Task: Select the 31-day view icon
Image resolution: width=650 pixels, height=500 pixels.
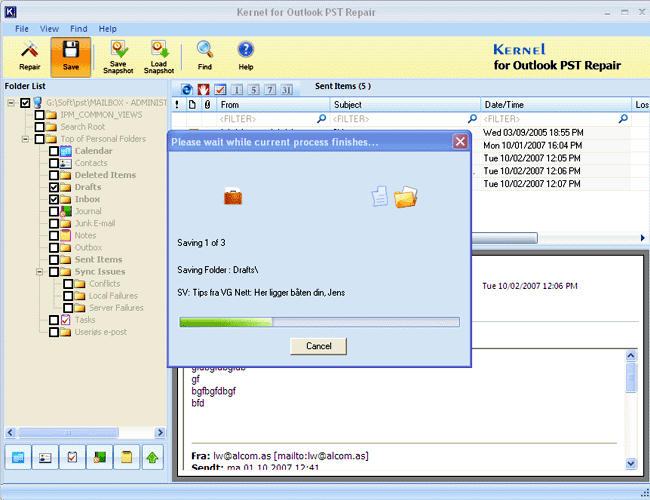Action: point(287,89)
